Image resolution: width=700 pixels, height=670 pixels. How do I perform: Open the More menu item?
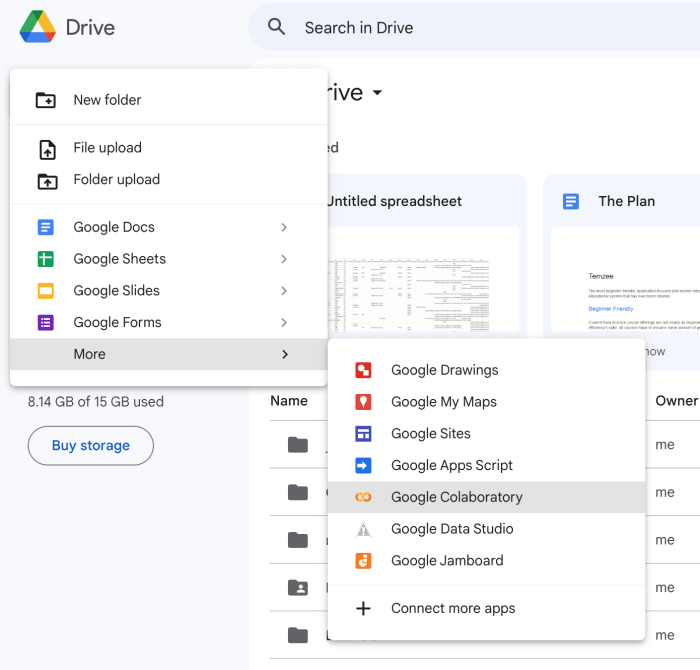(x=169, y=354)
